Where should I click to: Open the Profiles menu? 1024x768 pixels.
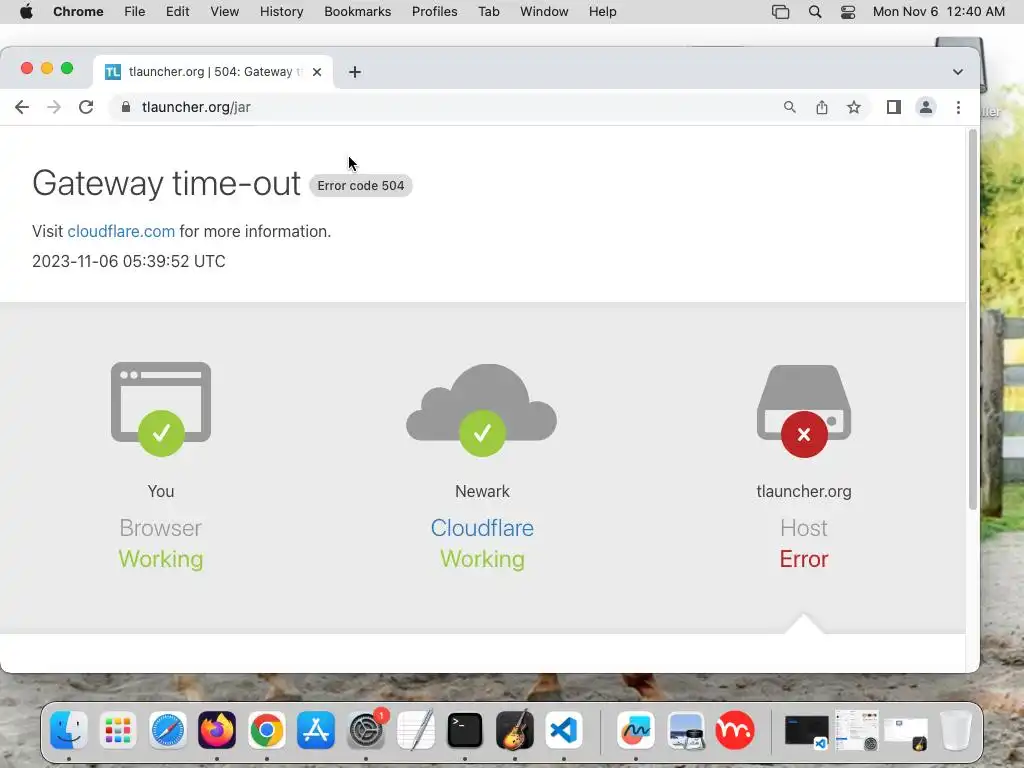pos(434,12)
